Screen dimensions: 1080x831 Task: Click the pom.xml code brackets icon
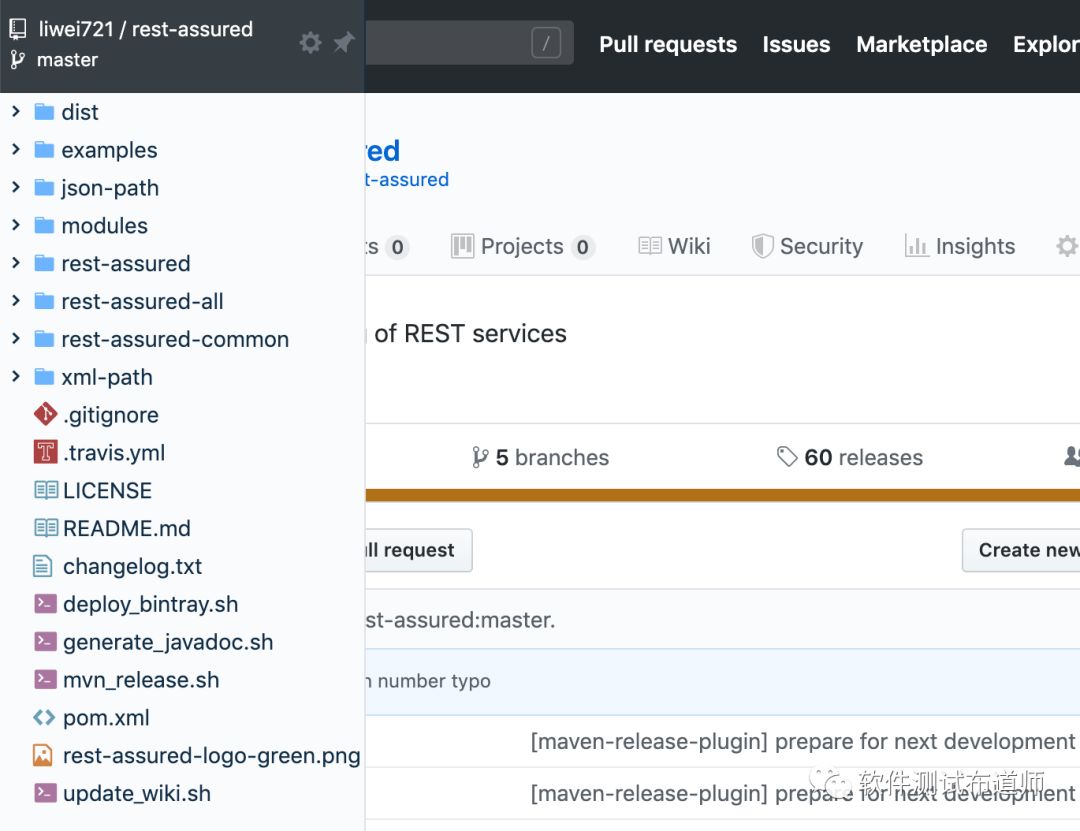(x=44, y=717)
